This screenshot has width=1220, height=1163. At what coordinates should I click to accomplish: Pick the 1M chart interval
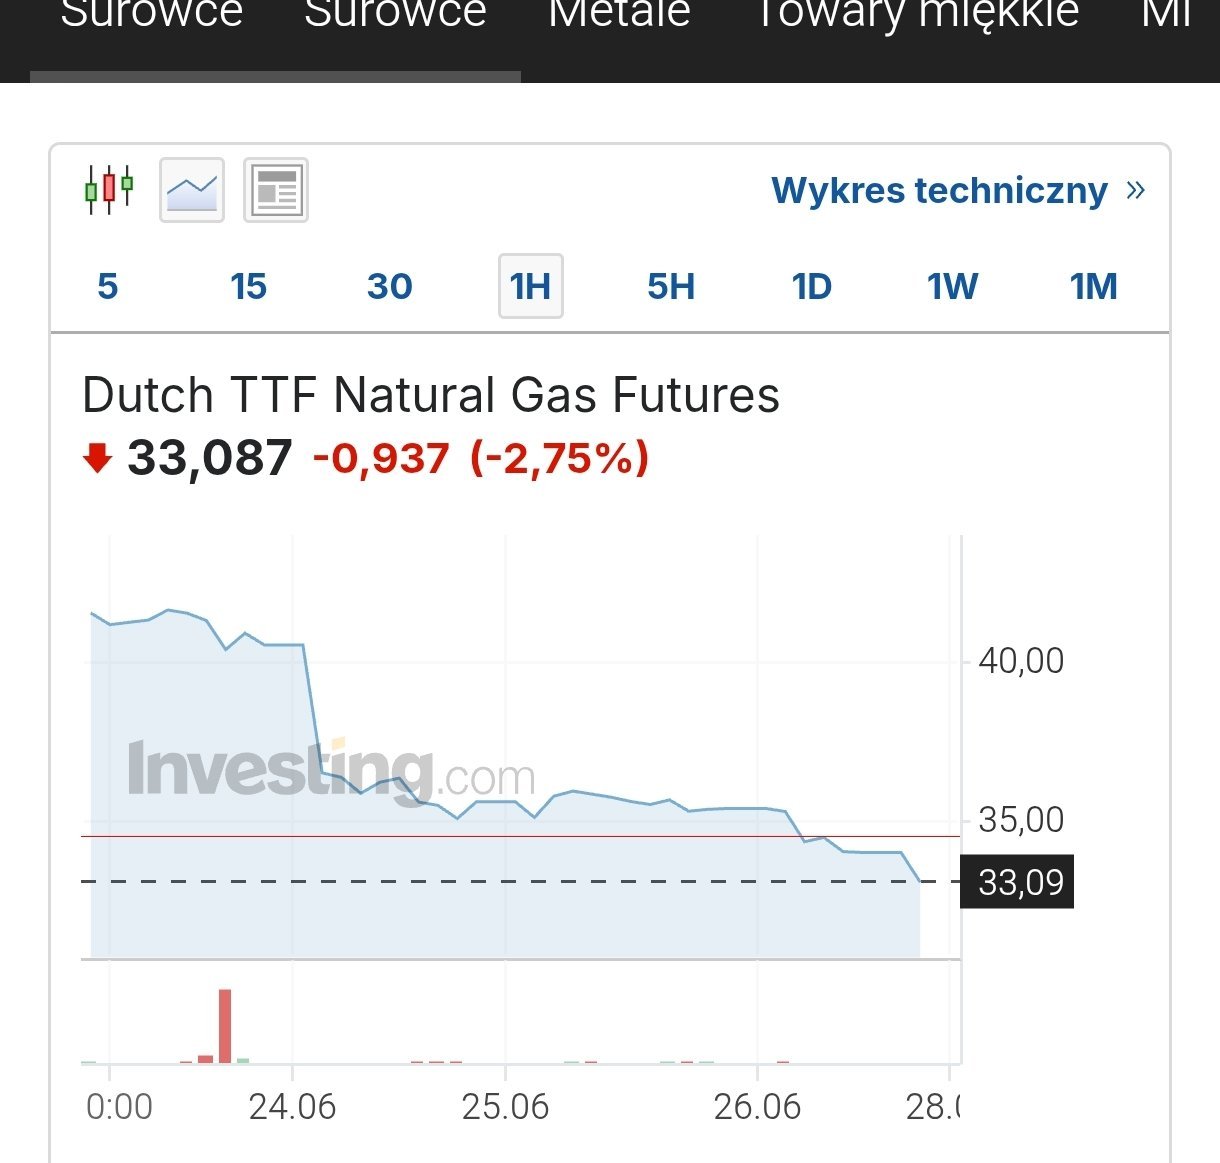tap(1093, 287)
